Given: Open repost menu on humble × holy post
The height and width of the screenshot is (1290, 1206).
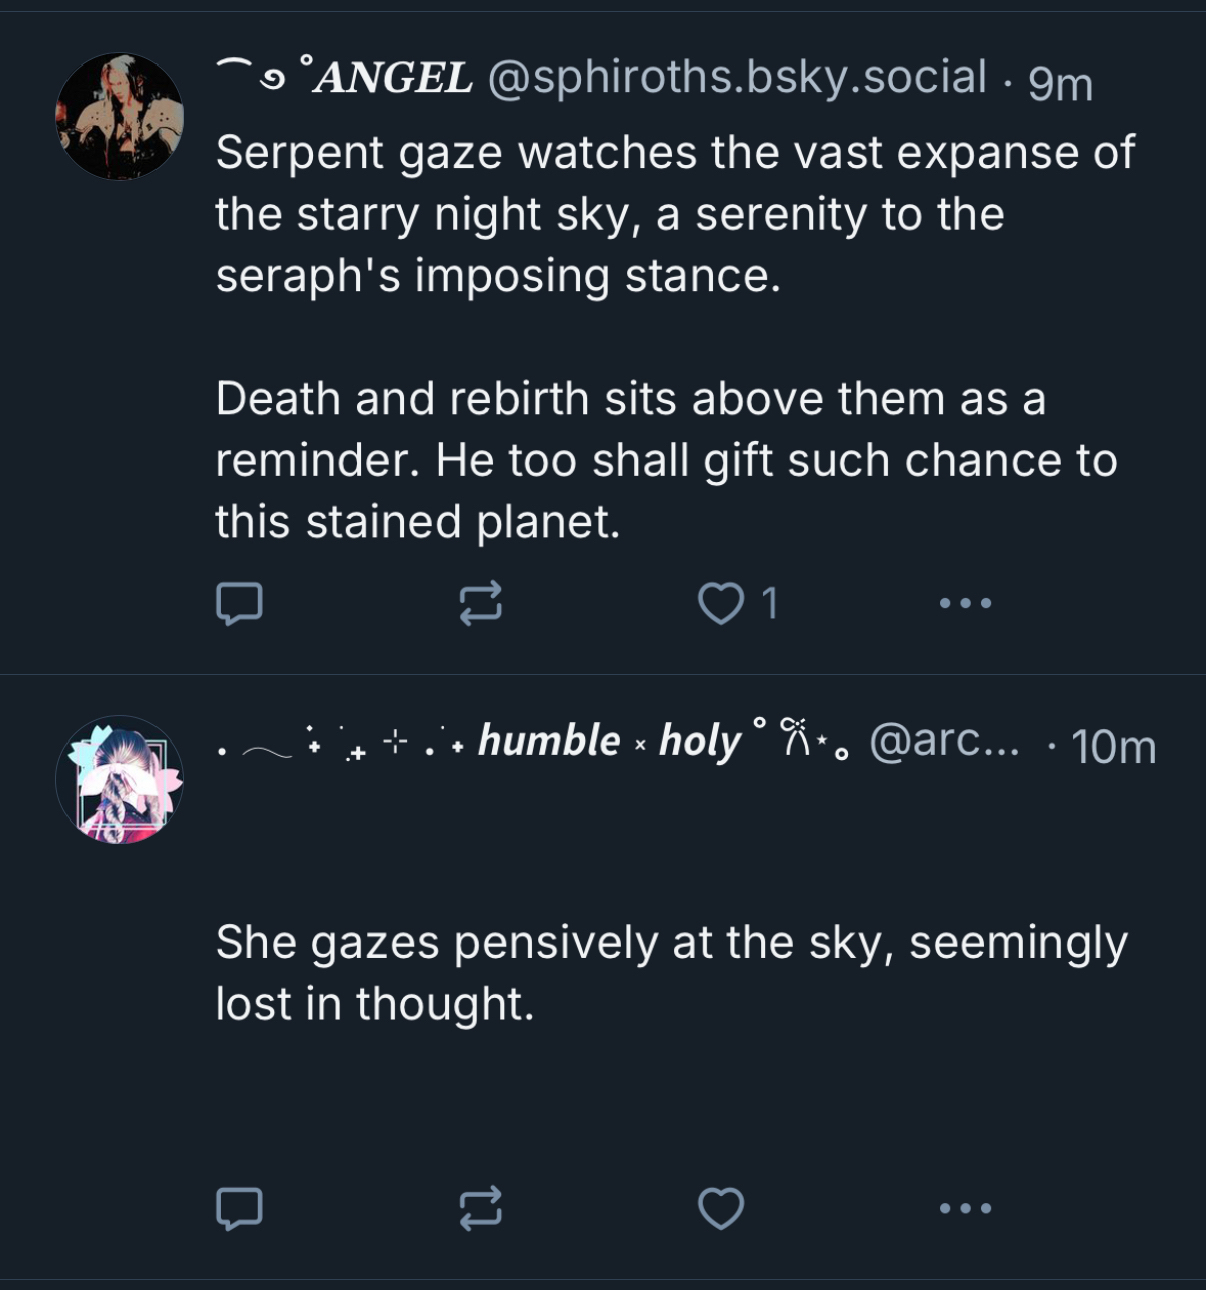Looking at the screenshot, I should [480, 1208].
